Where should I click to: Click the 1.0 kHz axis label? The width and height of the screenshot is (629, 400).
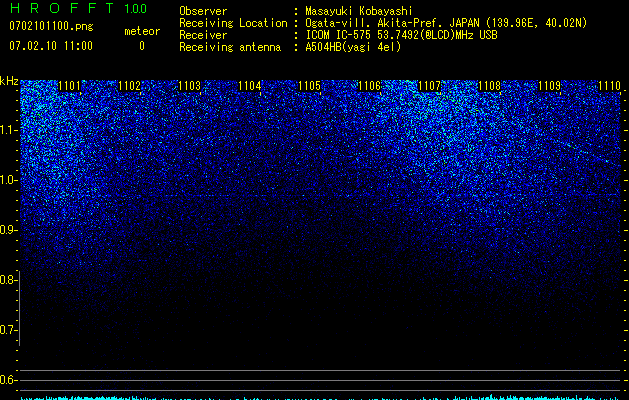[8, 180]
